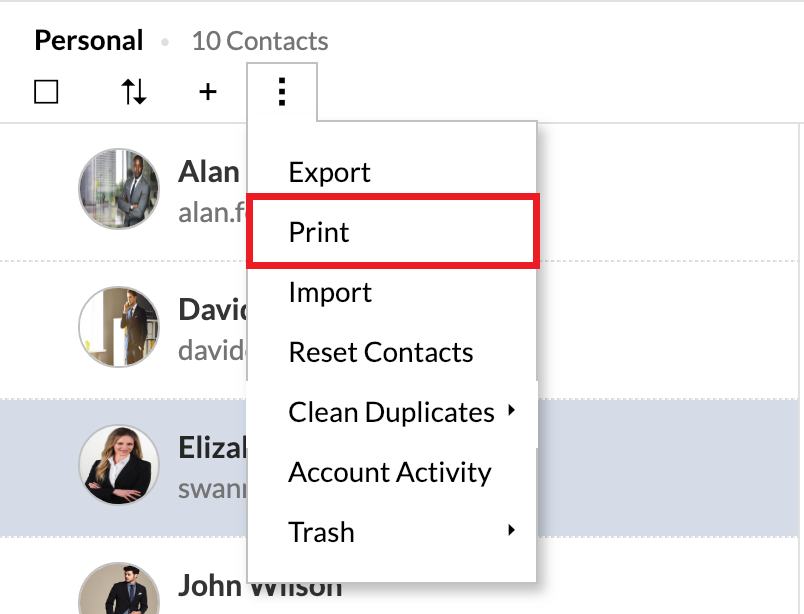
Task: Click the 10 Contacts count label
Action: pyautogui.click(x=259, y=41)
